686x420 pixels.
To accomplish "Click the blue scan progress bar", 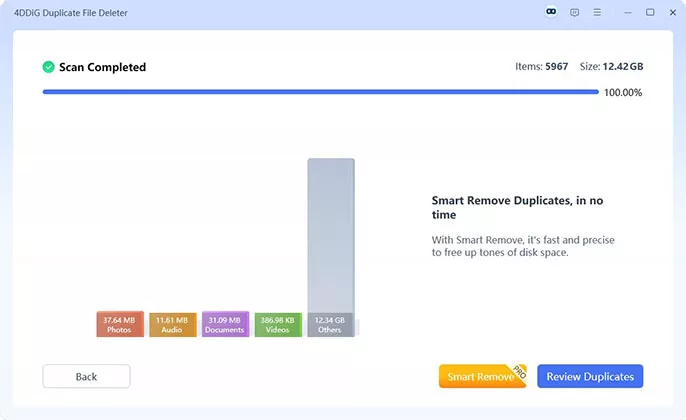I will point(320,92).
